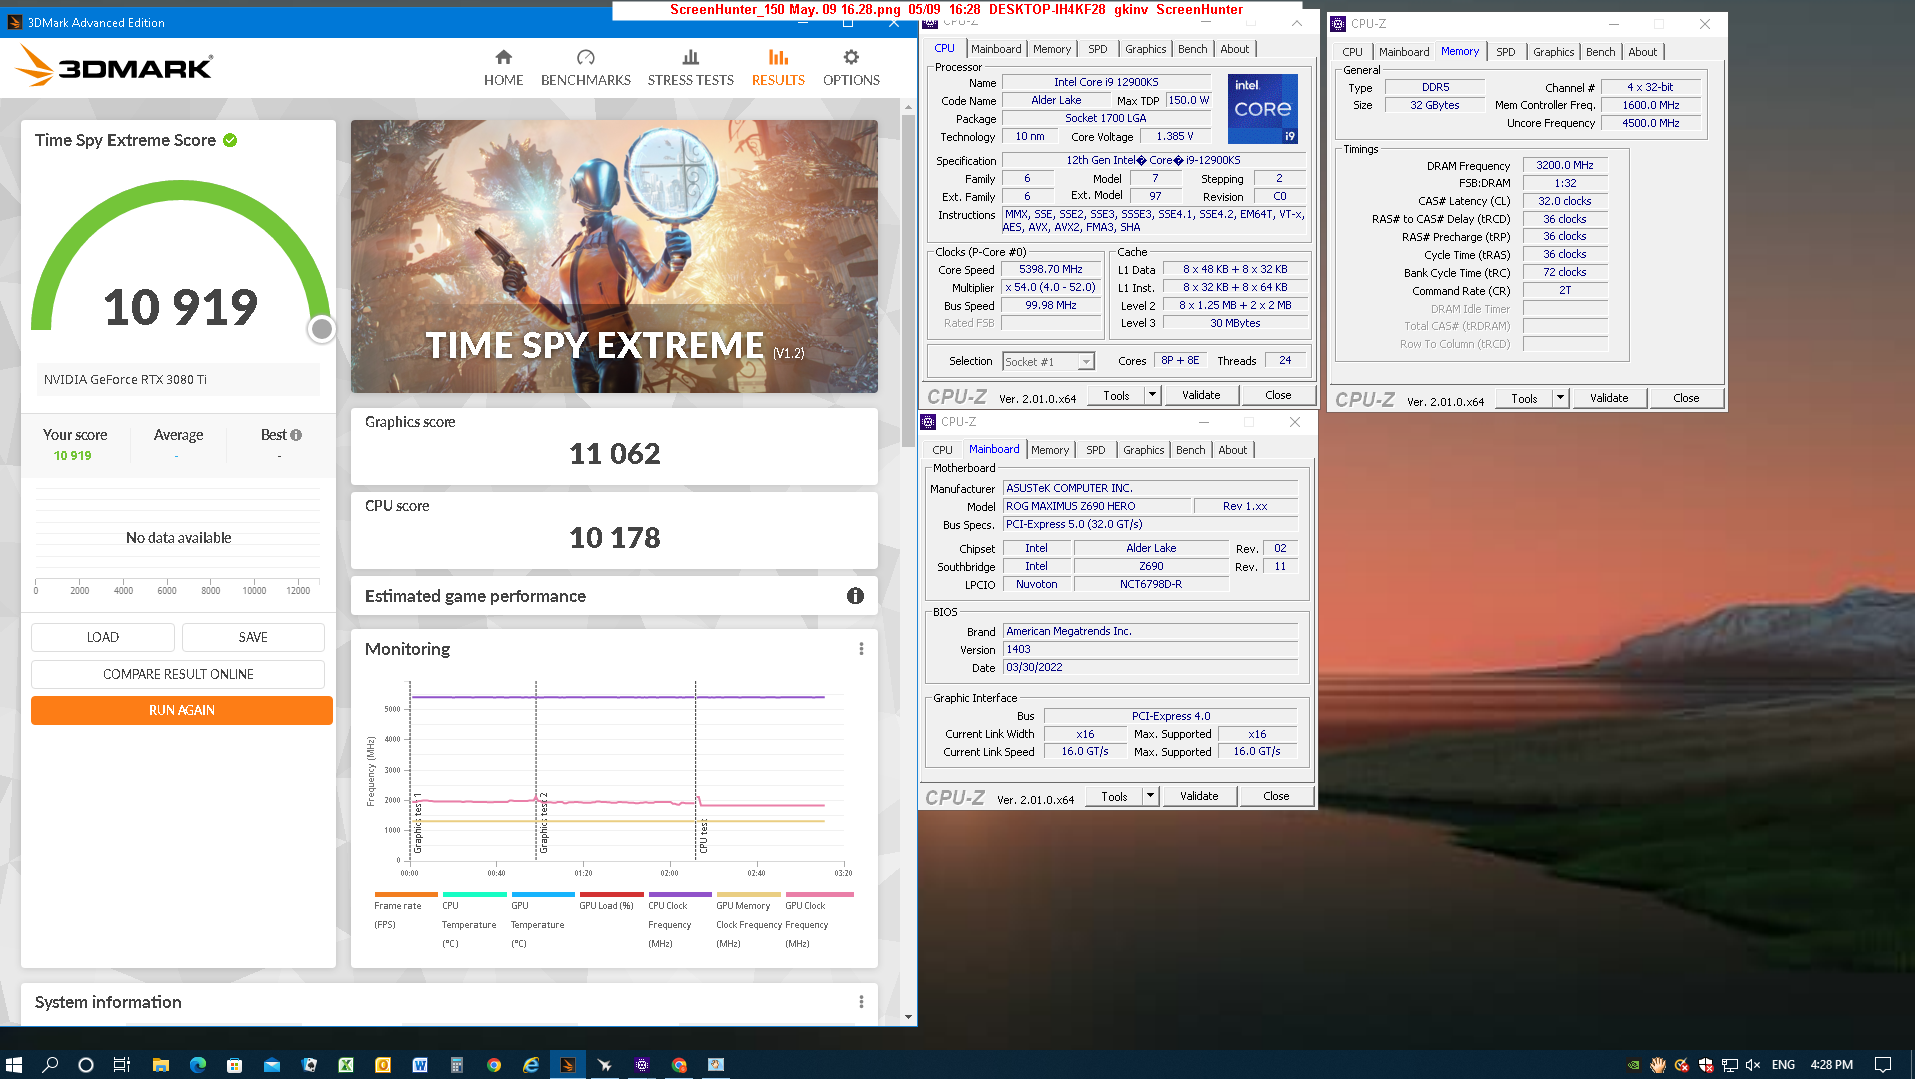
Task: Click the SAVE button
Action: (x=253, y=637)
